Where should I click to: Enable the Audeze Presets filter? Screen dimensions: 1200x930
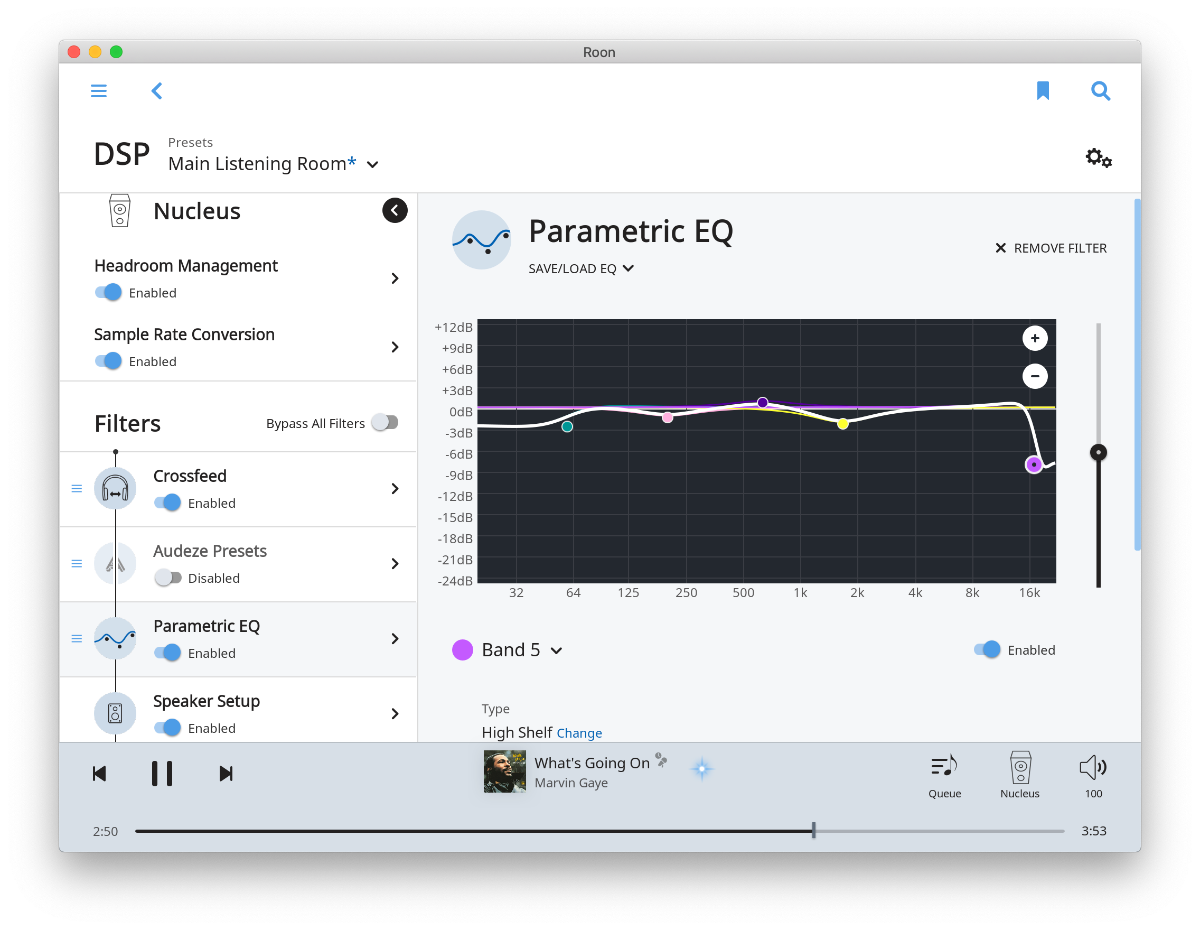pos(170,578)
